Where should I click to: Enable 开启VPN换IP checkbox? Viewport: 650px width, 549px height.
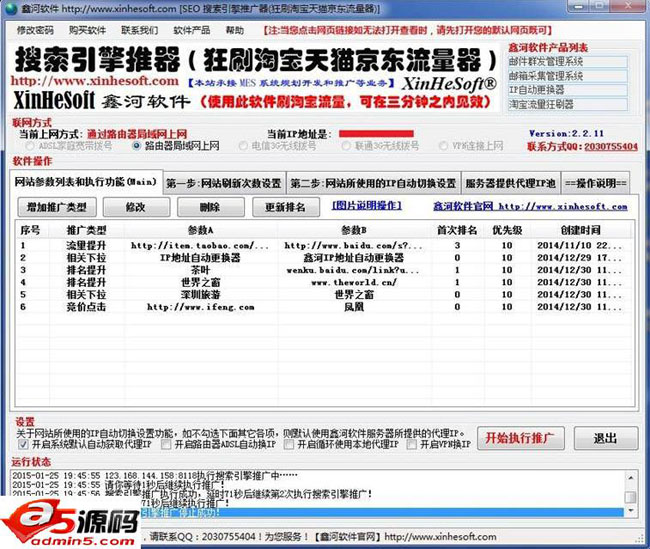tap(411, 445)
